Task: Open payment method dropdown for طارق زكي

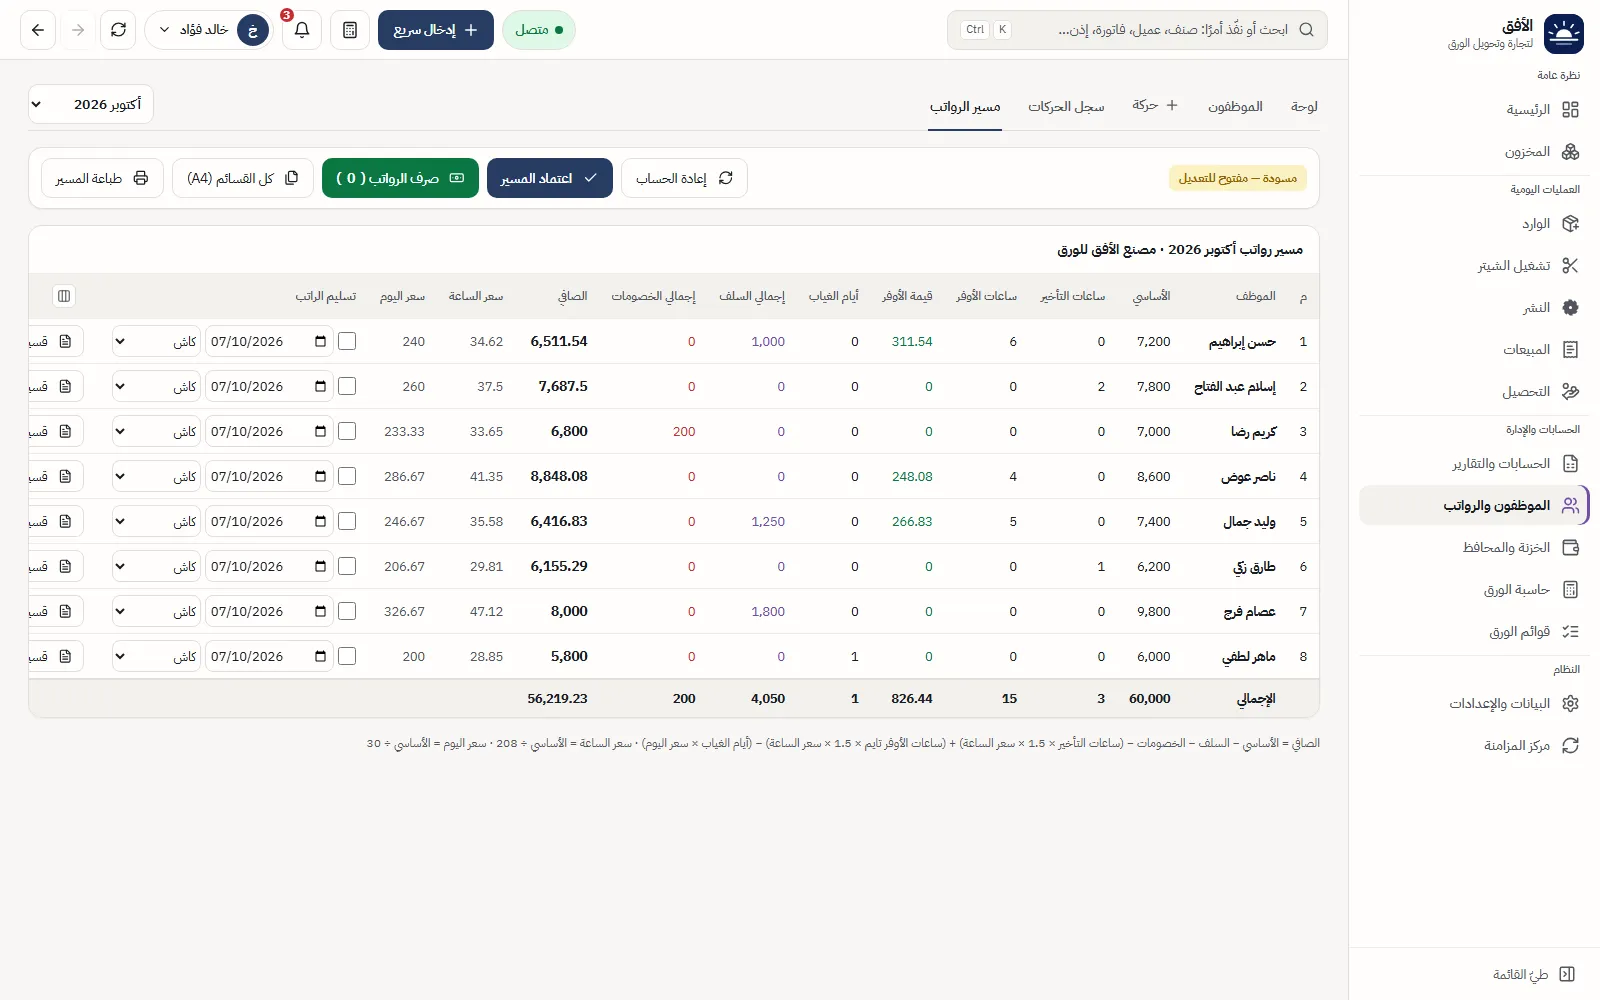Action: [156, 566]
